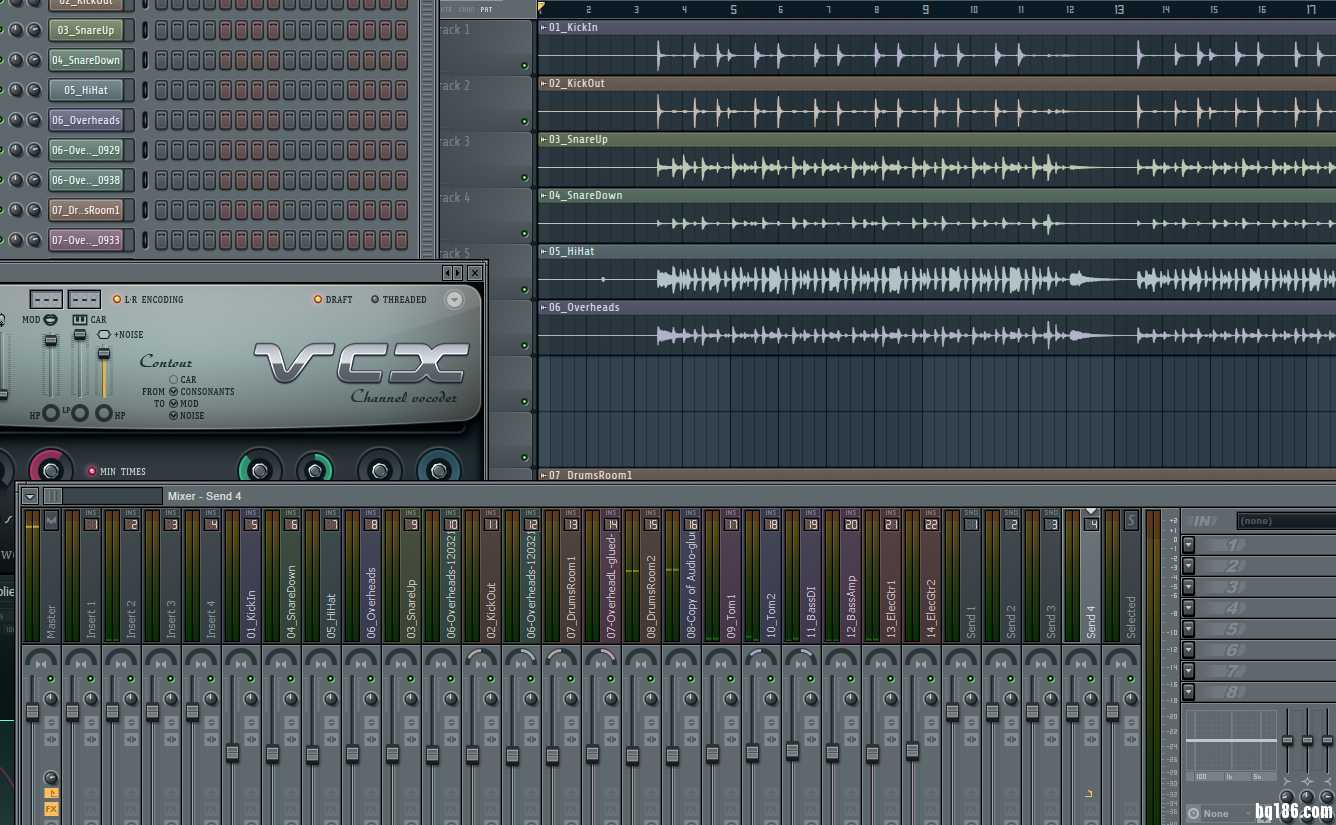
Task: Open the Mixer window options dropdown
Action: pyautogui.click(x=30, y=496)
